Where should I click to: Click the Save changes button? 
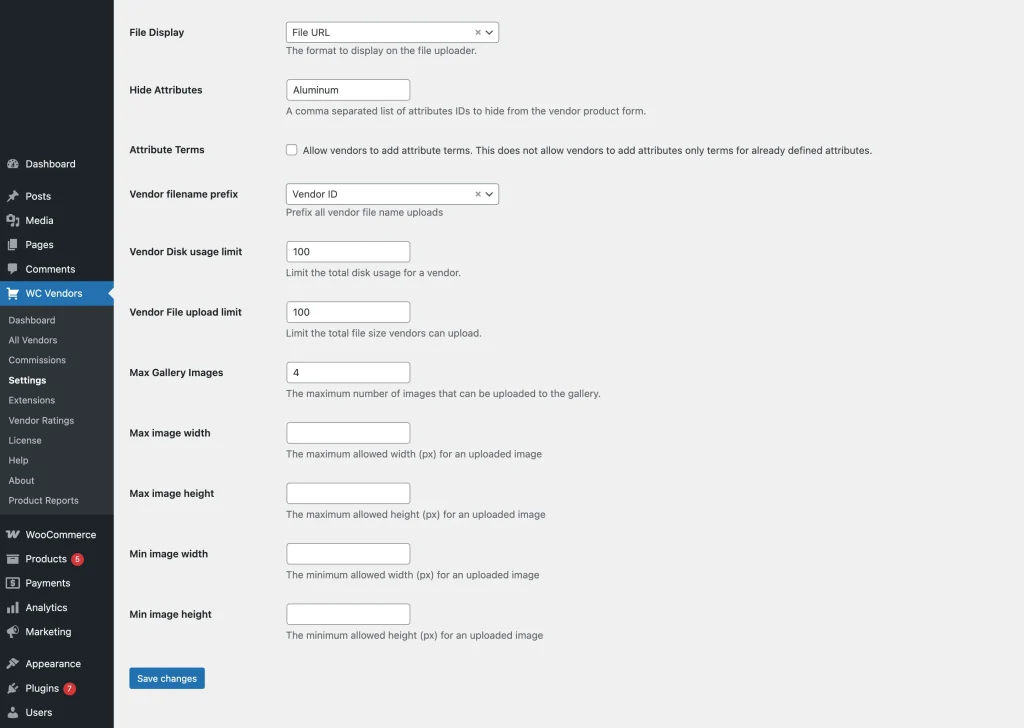167,678
